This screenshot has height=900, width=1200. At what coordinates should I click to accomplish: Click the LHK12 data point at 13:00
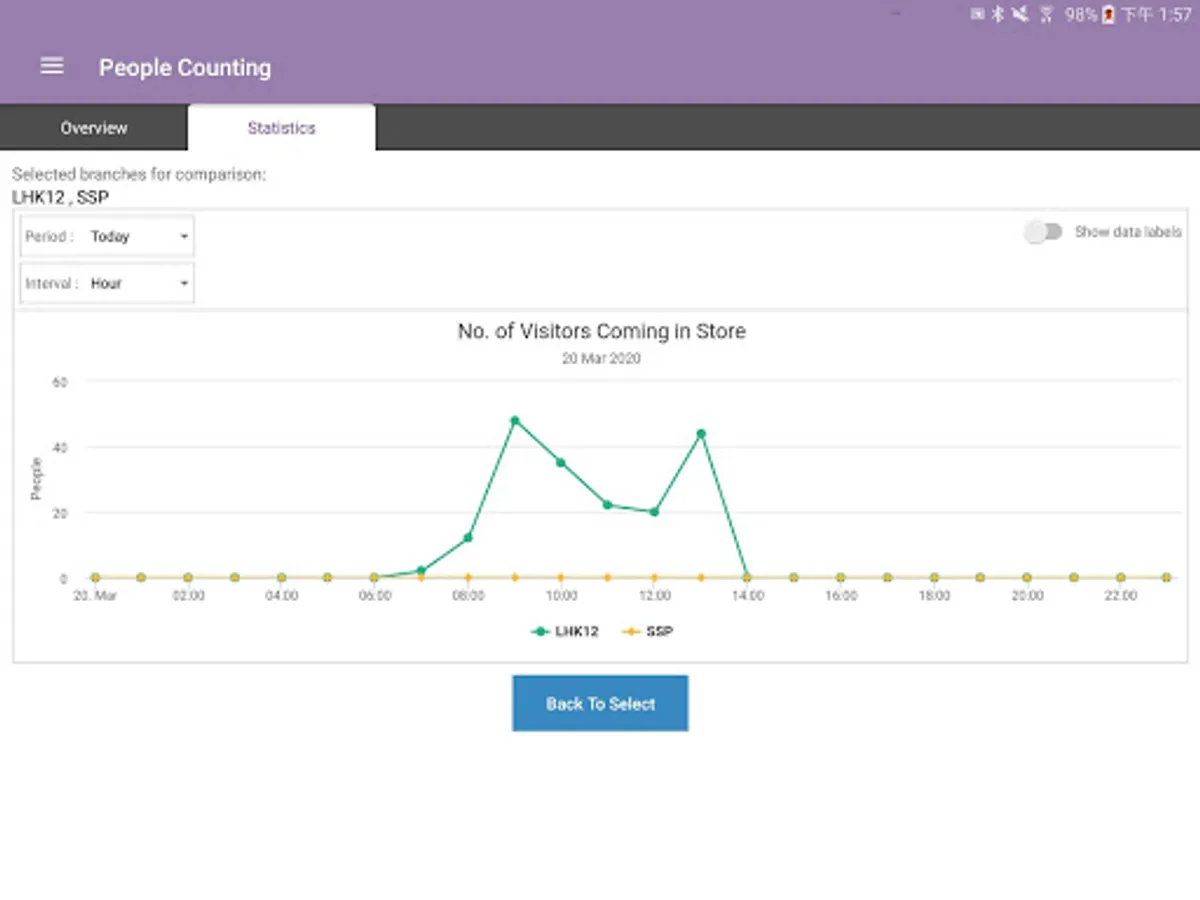click(701, 434)
